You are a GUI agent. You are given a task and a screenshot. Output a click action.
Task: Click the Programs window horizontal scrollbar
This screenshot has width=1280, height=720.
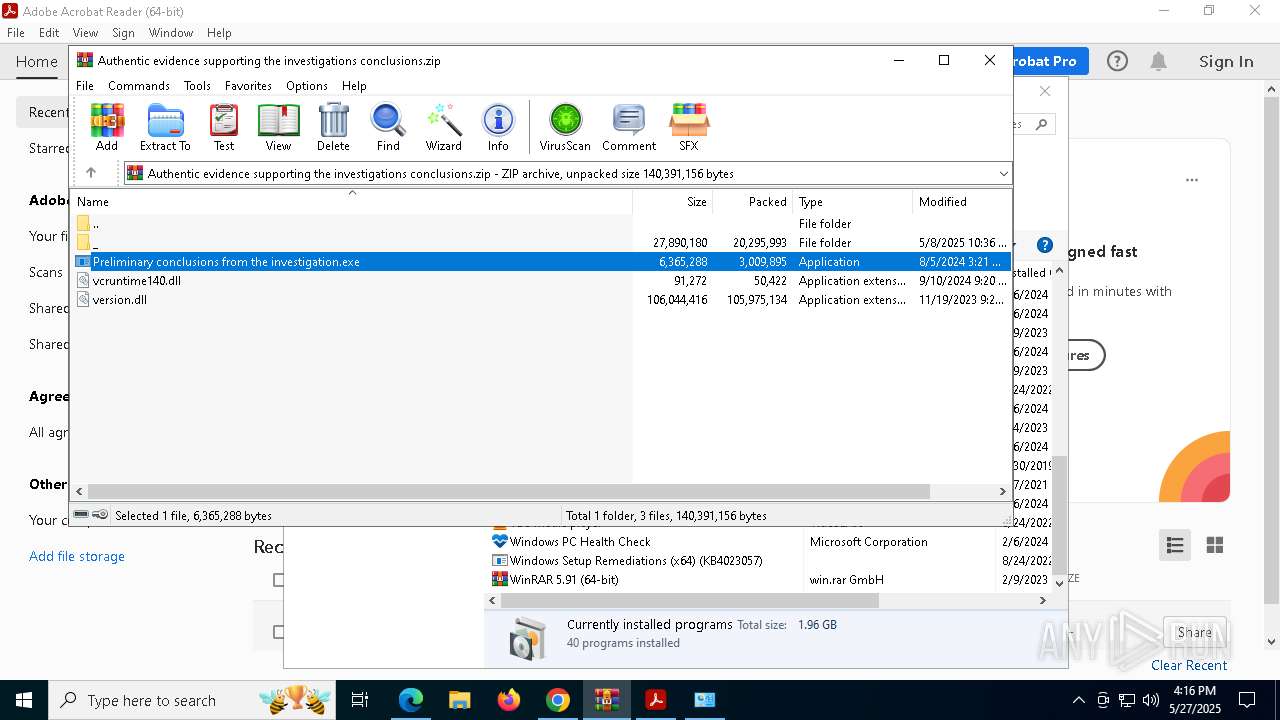[690, 601]
